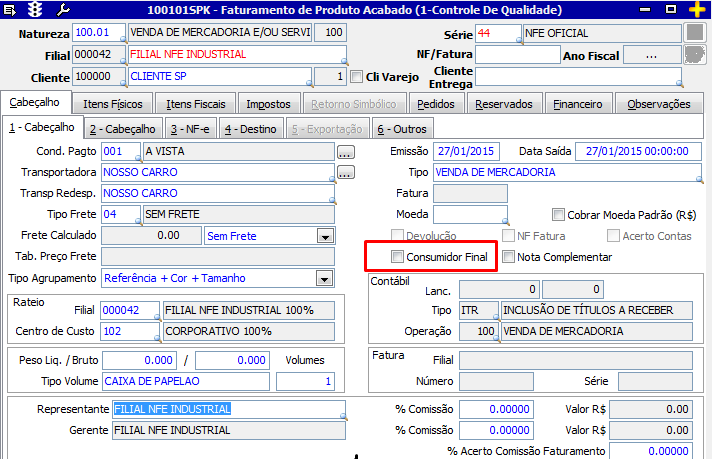Enable the Consumidor Final checkbox
The height and width of the screenshot is (459, 712).
pyautogui.click(x=397, y=257)
